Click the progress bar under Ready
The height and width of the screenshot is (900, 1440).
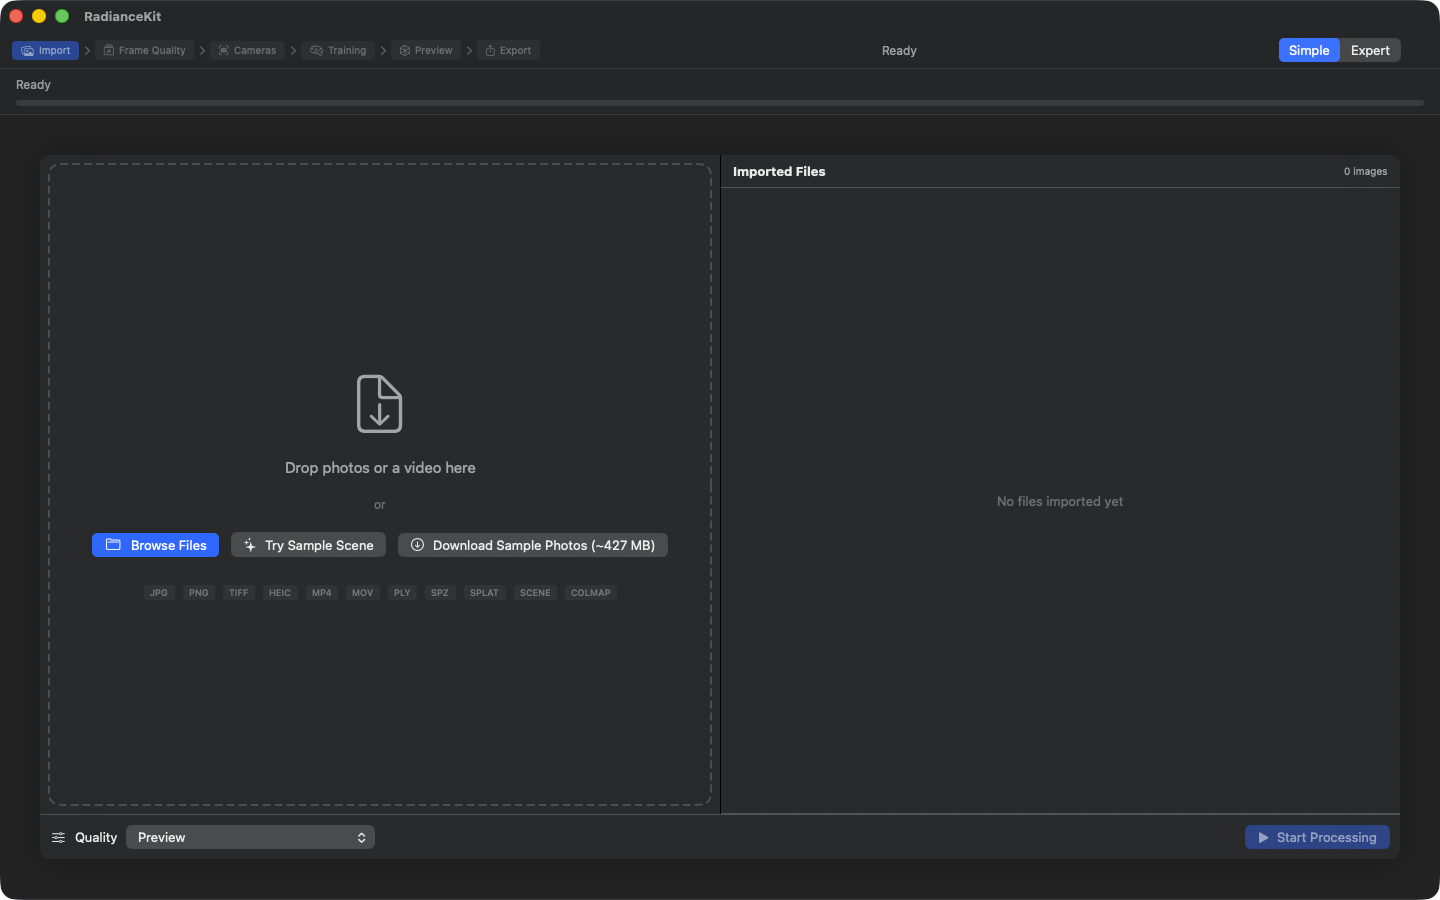tap(720, 103)
